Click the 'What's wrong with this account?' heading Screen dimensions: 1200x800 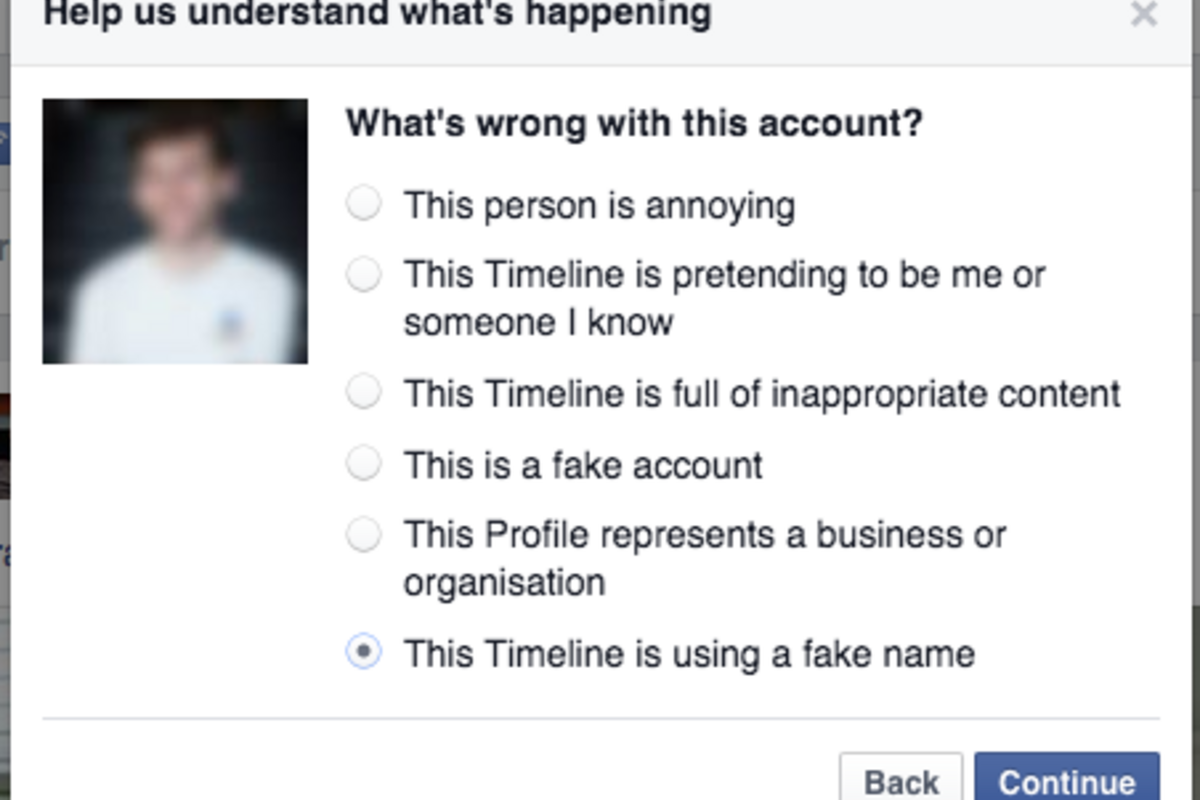pyautogui.click(x=634, y=125)
